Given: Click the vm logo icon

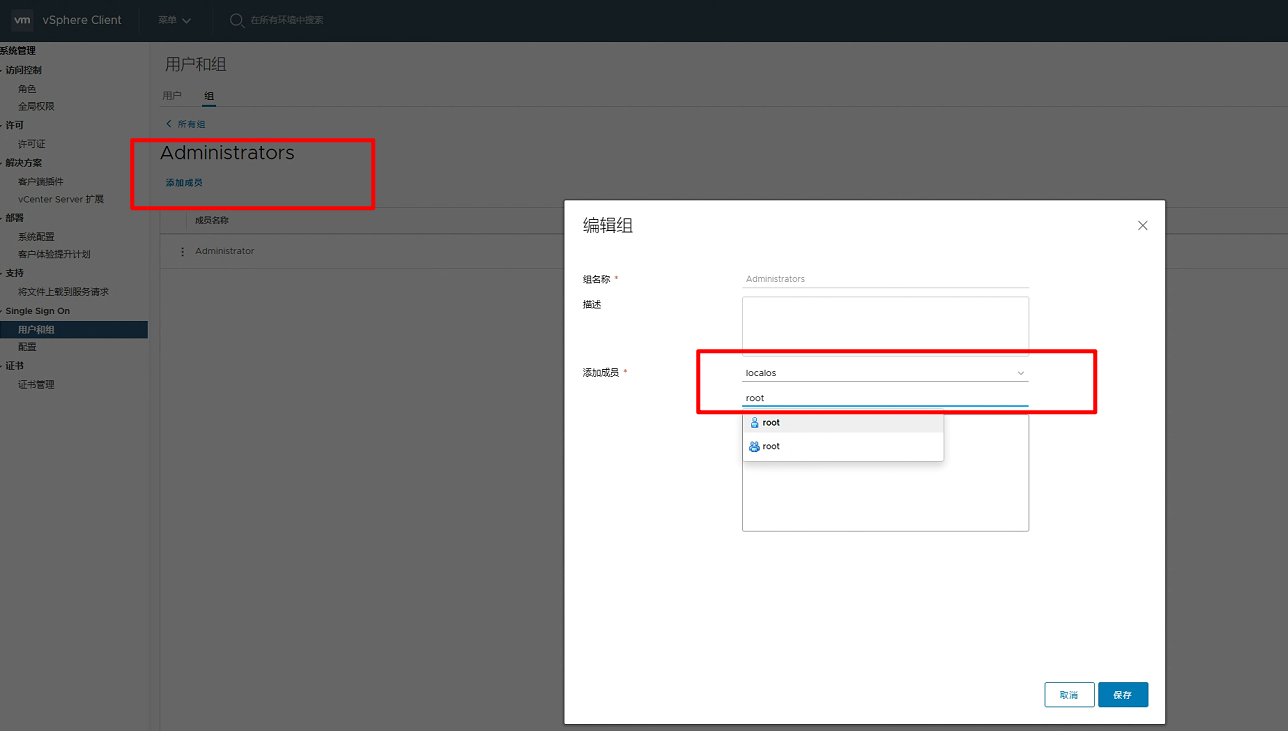Looking at the screenshot, I should (22, 20).
